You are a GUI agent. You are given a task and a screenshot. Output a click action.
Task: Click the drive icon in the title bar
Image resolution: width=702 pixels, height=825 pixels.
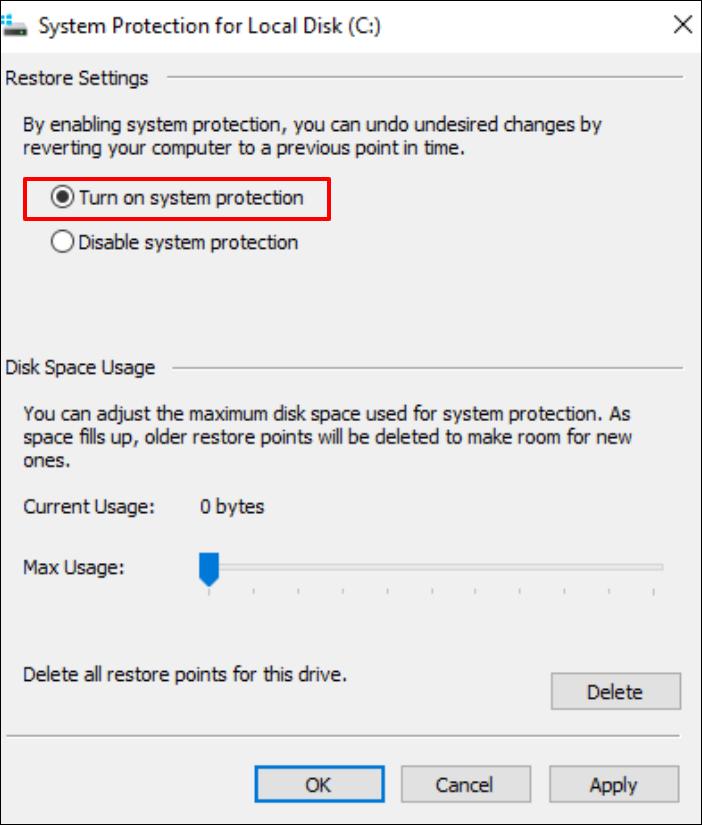[x=17, y=27]
